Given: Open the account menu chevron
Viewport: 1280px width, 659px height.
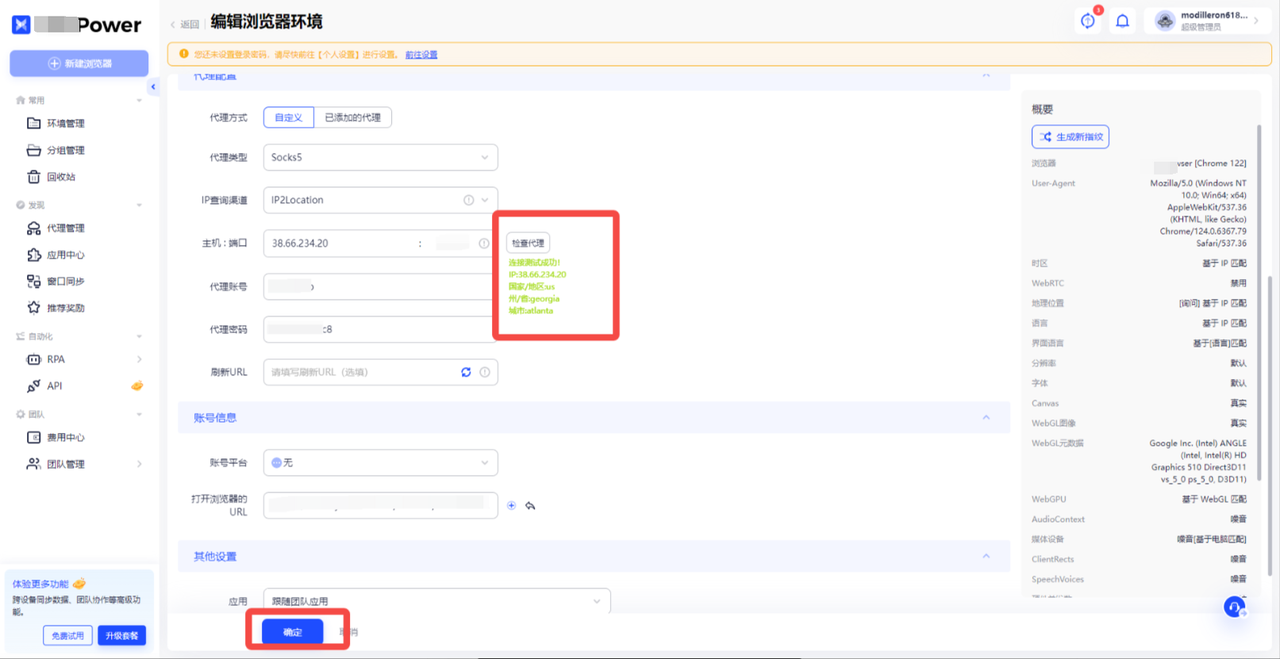Looking at the screenshot, I should 1256,21.
